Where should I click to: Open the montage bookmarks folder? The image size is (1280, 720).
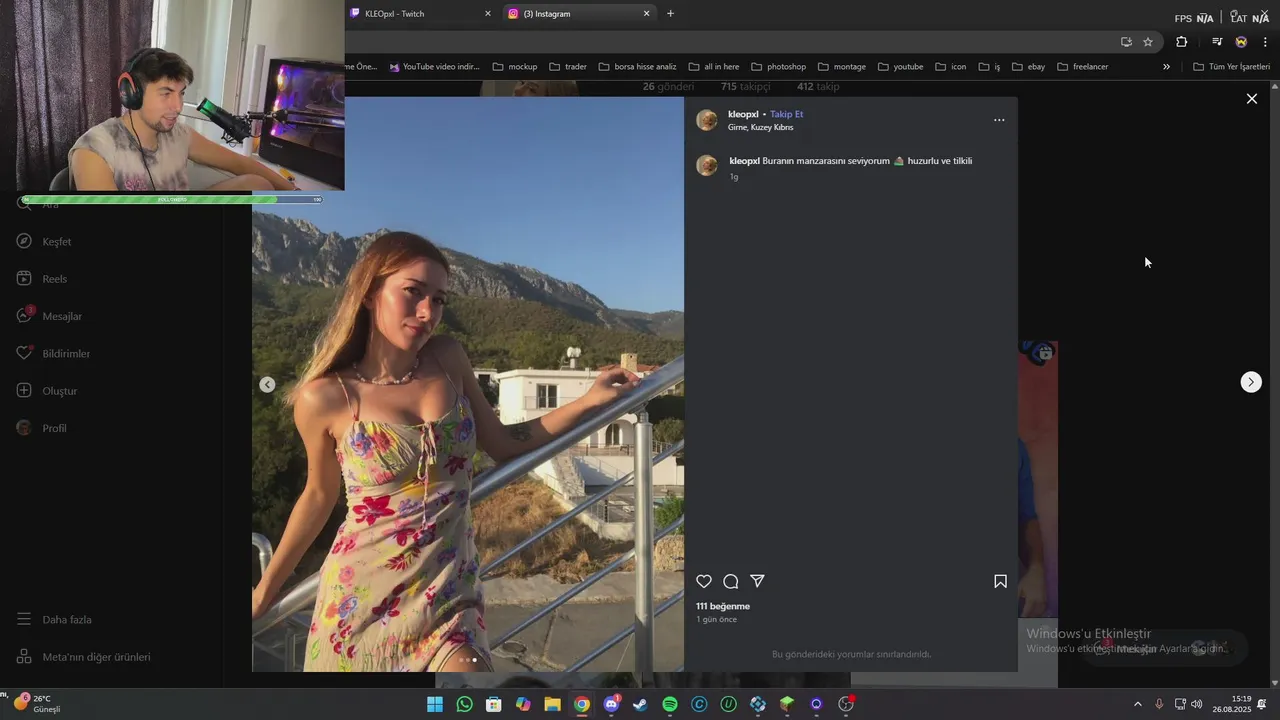(842, 67)
